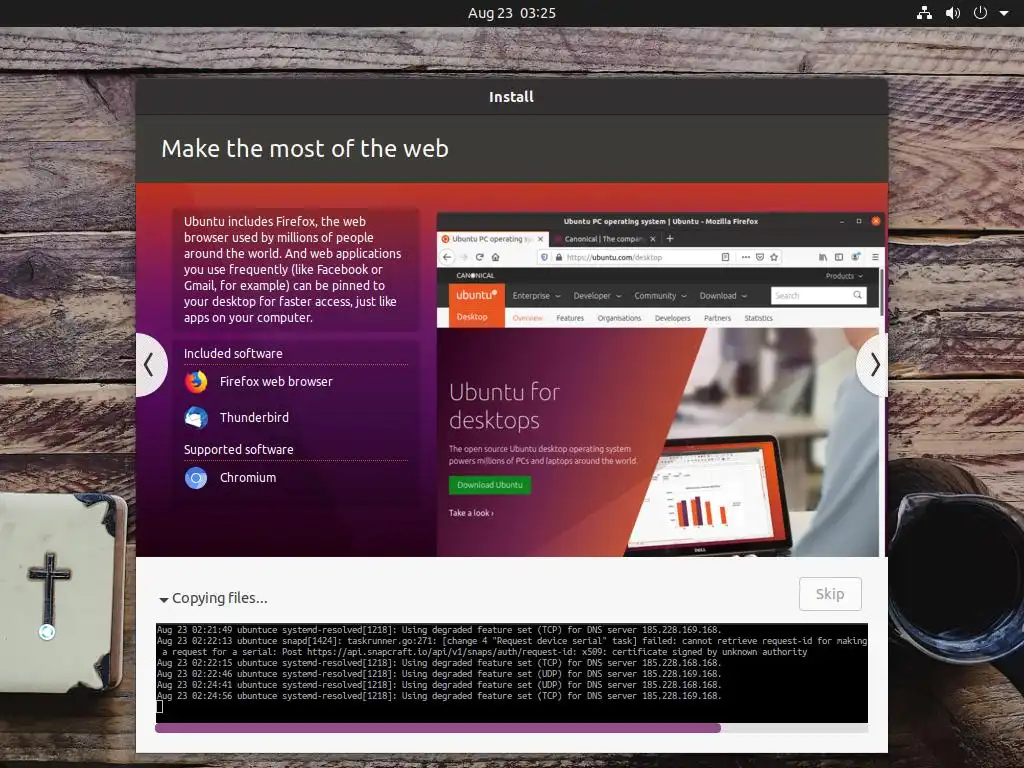Click the Firefox back arrow icon
1024x768 pixels.
click(x=447, y=257)
